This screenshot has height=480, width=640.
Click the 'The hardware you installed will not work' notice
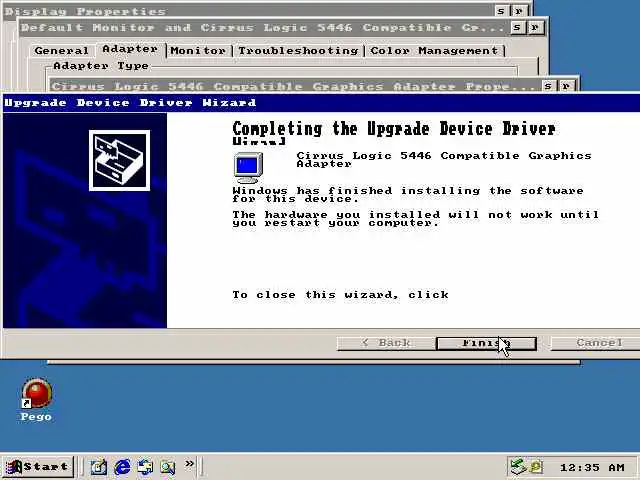pyautogui.click(x=416, y=218)
